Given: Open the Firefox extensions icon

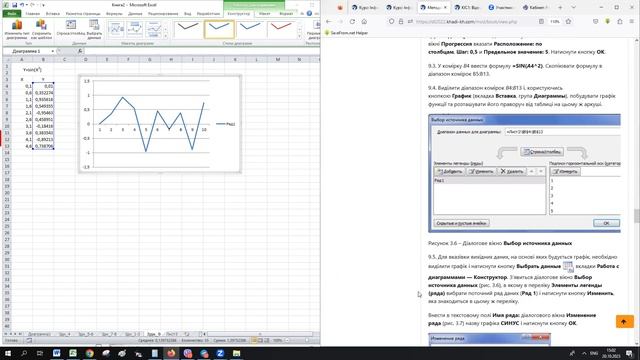Looking at the screenshot, I should [620, 21].
